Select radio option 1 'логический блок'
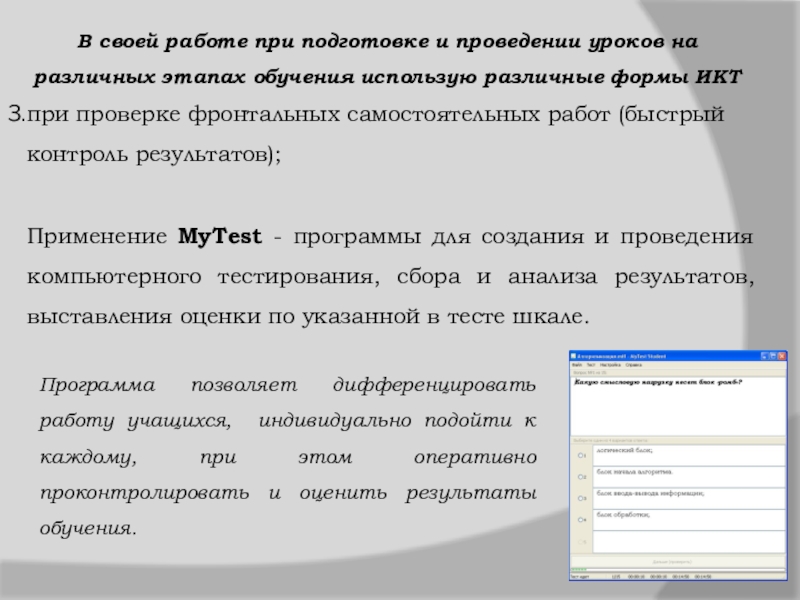Image resolution: width=800 pixels, height=600 pixels. tap(581, 454)
